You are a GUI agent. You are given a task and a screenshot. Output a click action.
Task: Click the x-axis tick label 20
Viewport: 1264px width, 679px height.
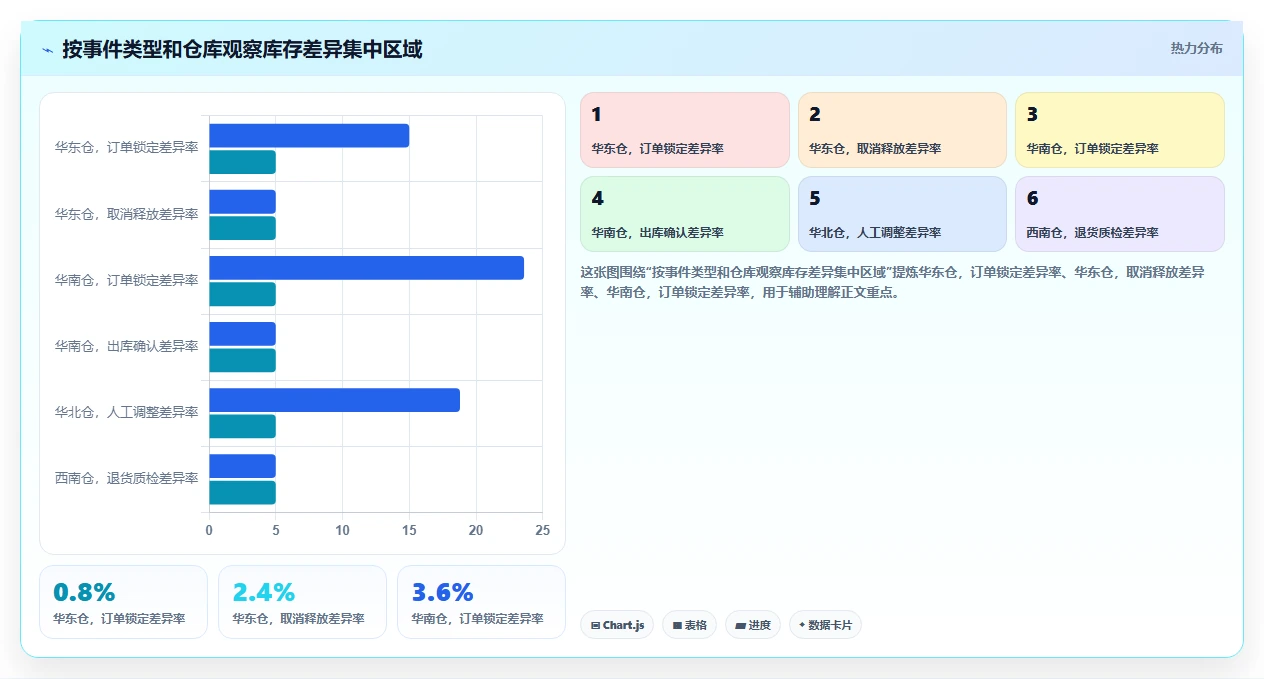(x=476, y=531)
